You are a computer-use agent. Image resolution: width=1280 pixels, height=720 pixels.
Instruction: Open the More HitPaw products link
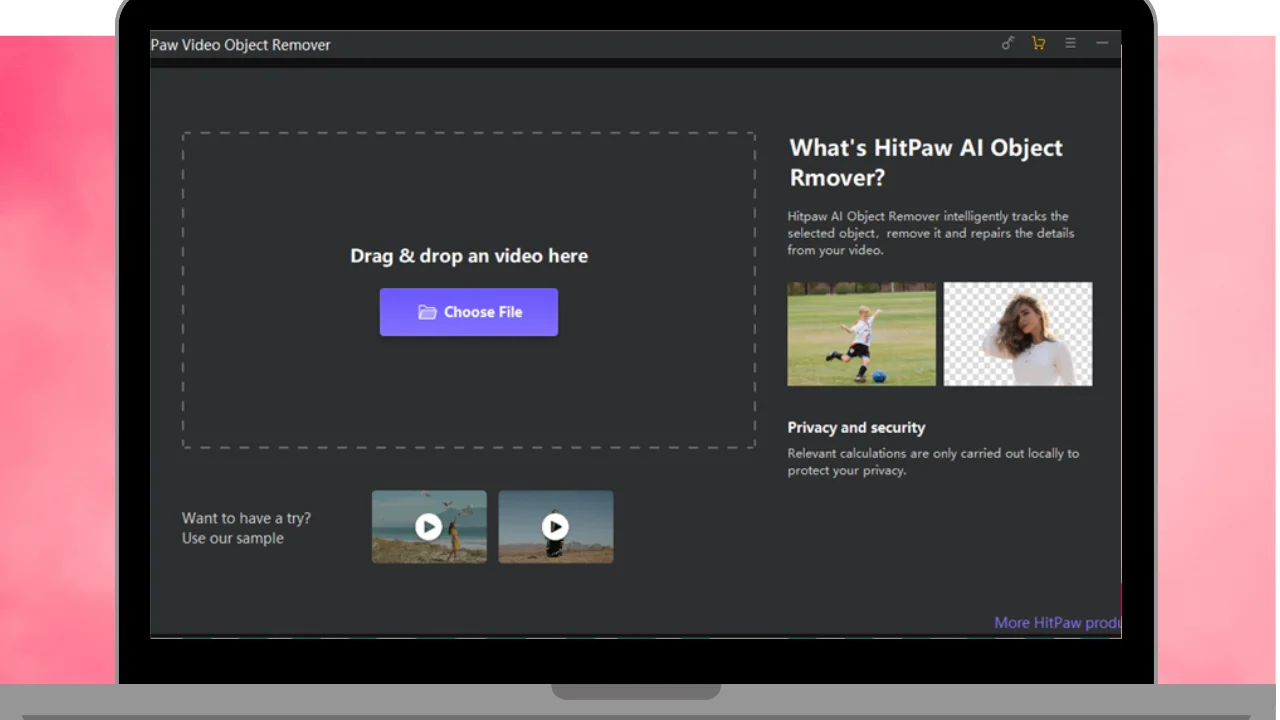[x=1057, y=622]
